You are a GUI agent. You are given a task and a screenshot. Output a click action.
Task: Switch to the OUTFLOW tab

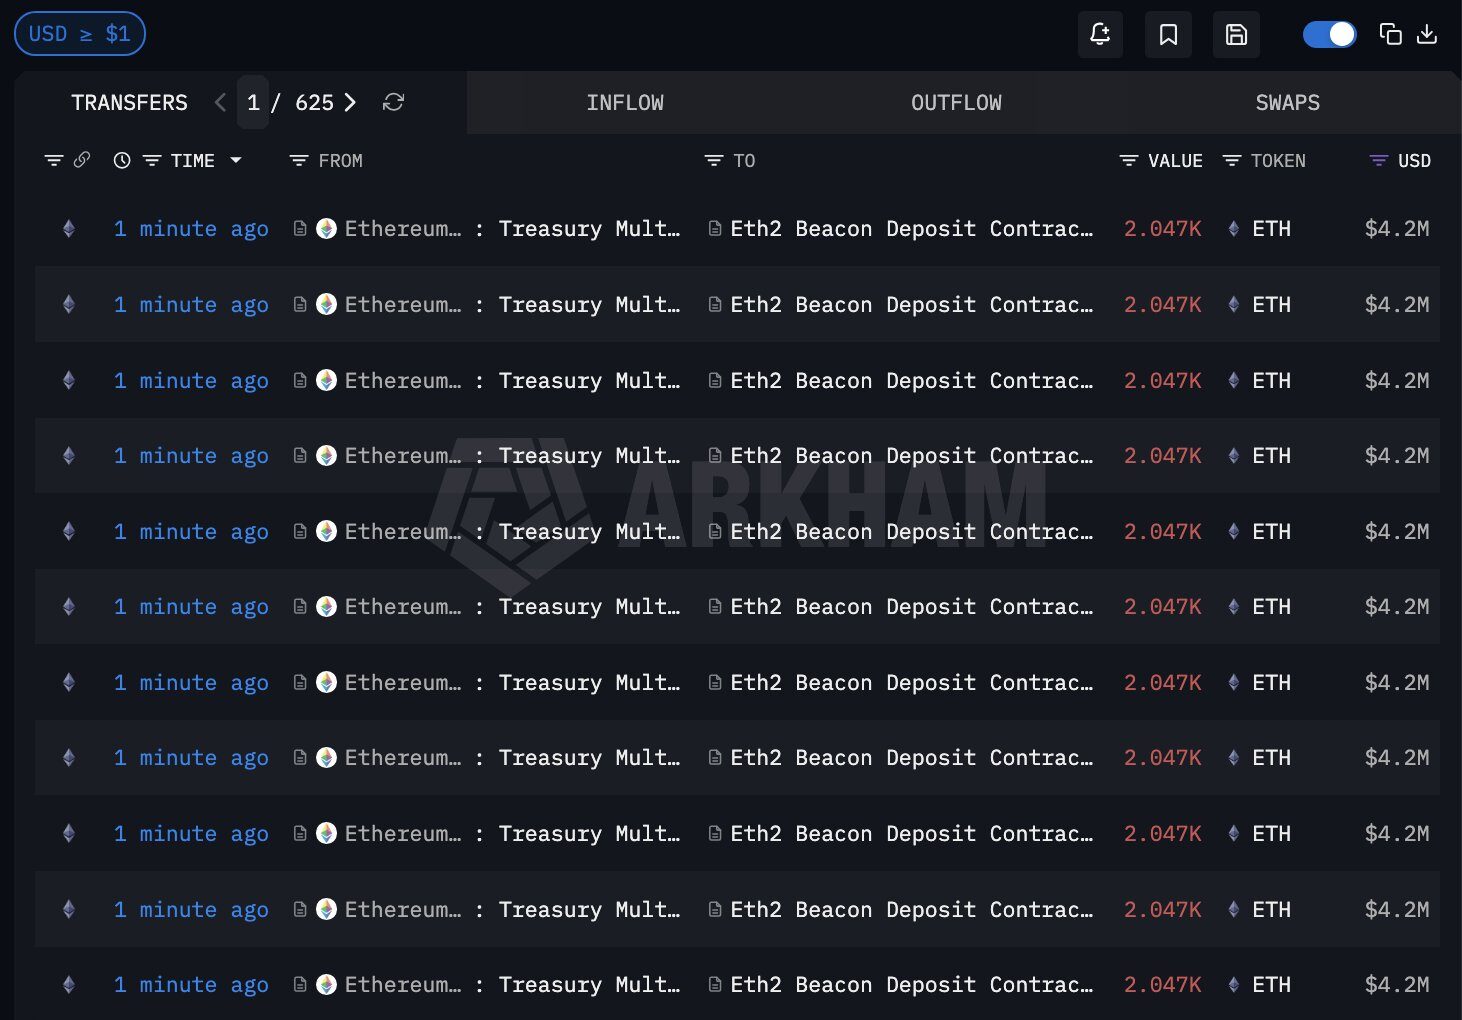[x=956, y=102]
